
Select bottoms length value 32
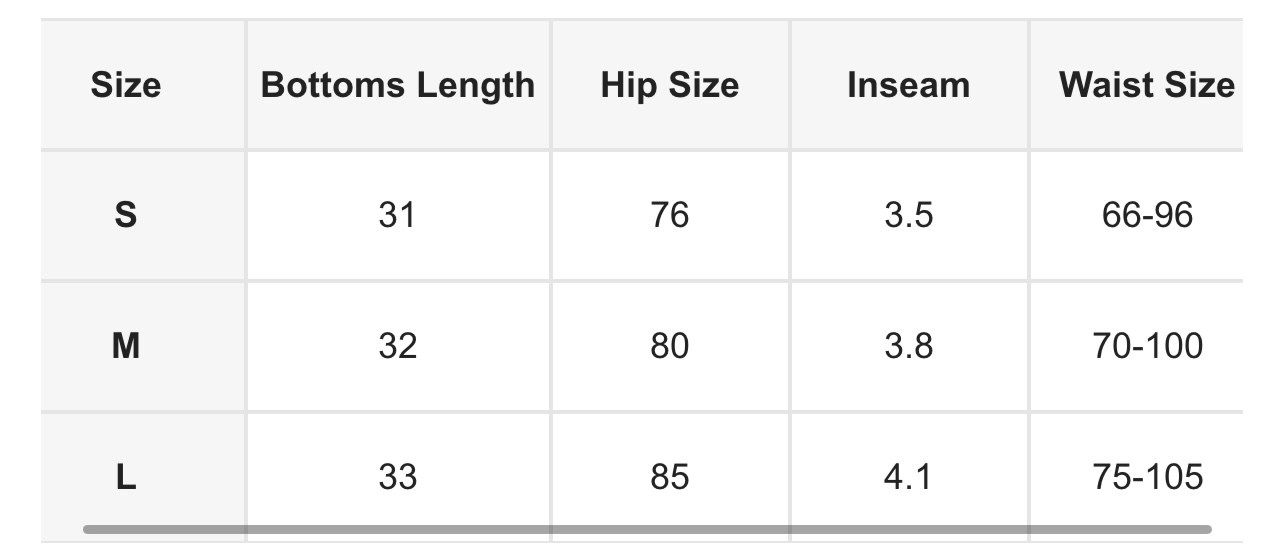397,346
